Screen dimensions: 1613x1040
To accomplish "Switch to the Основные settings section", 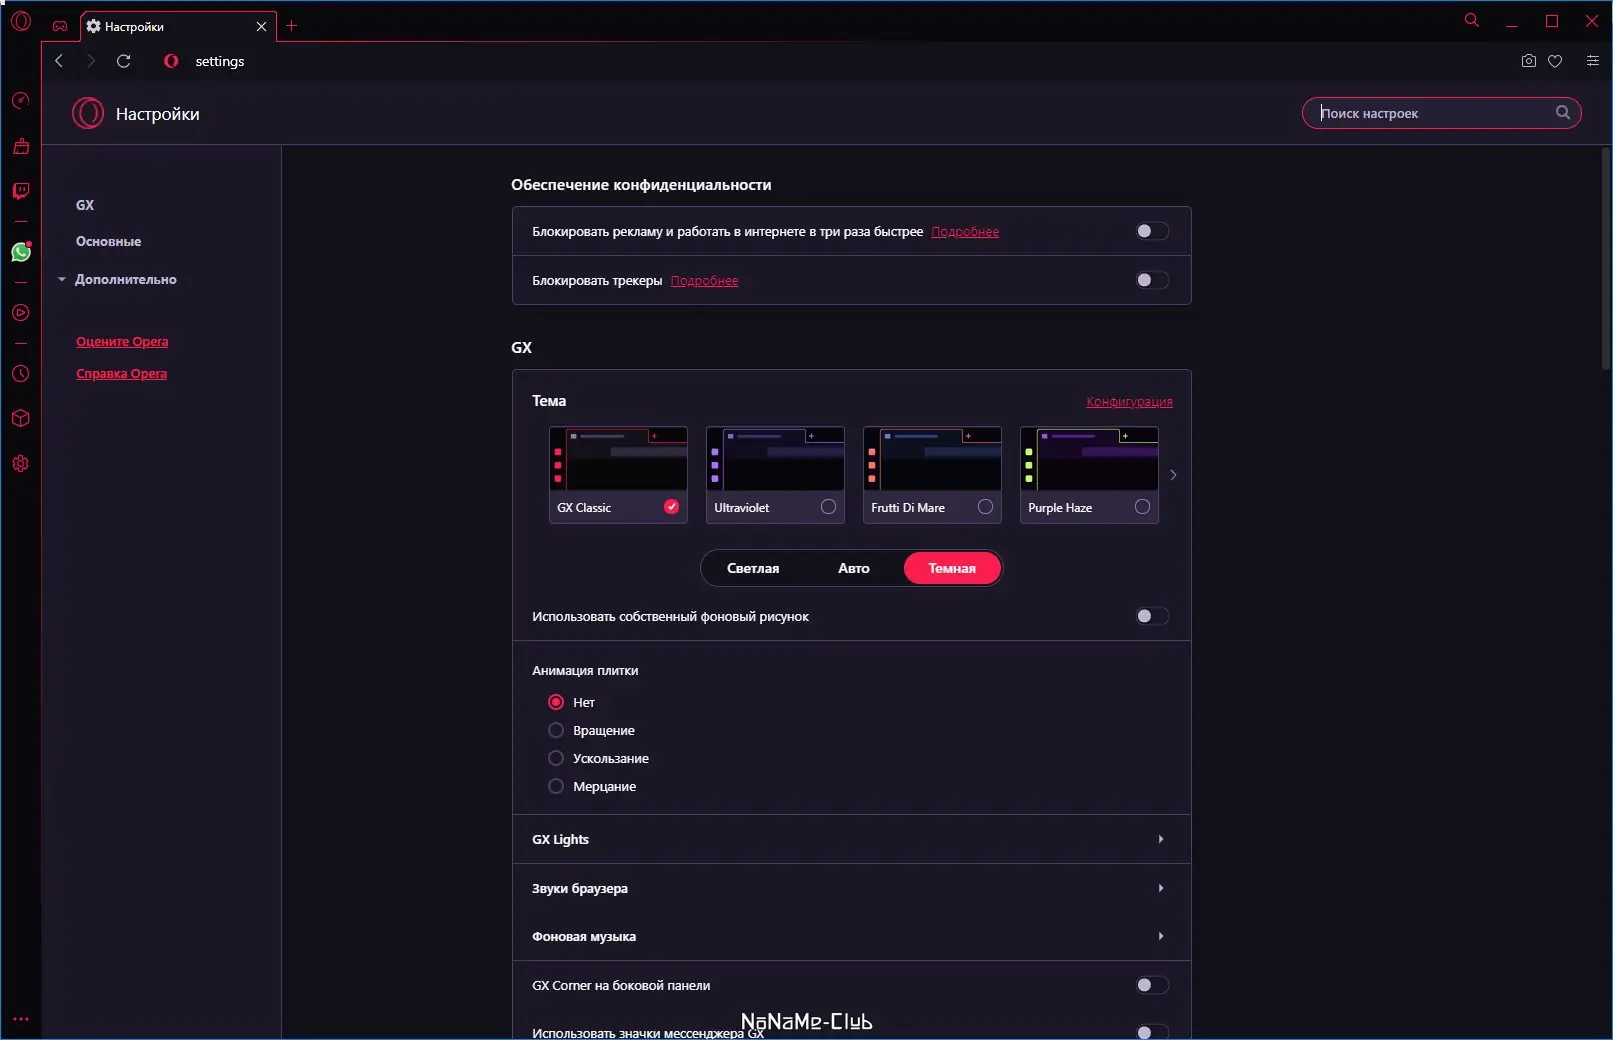I will coord(107,241).
